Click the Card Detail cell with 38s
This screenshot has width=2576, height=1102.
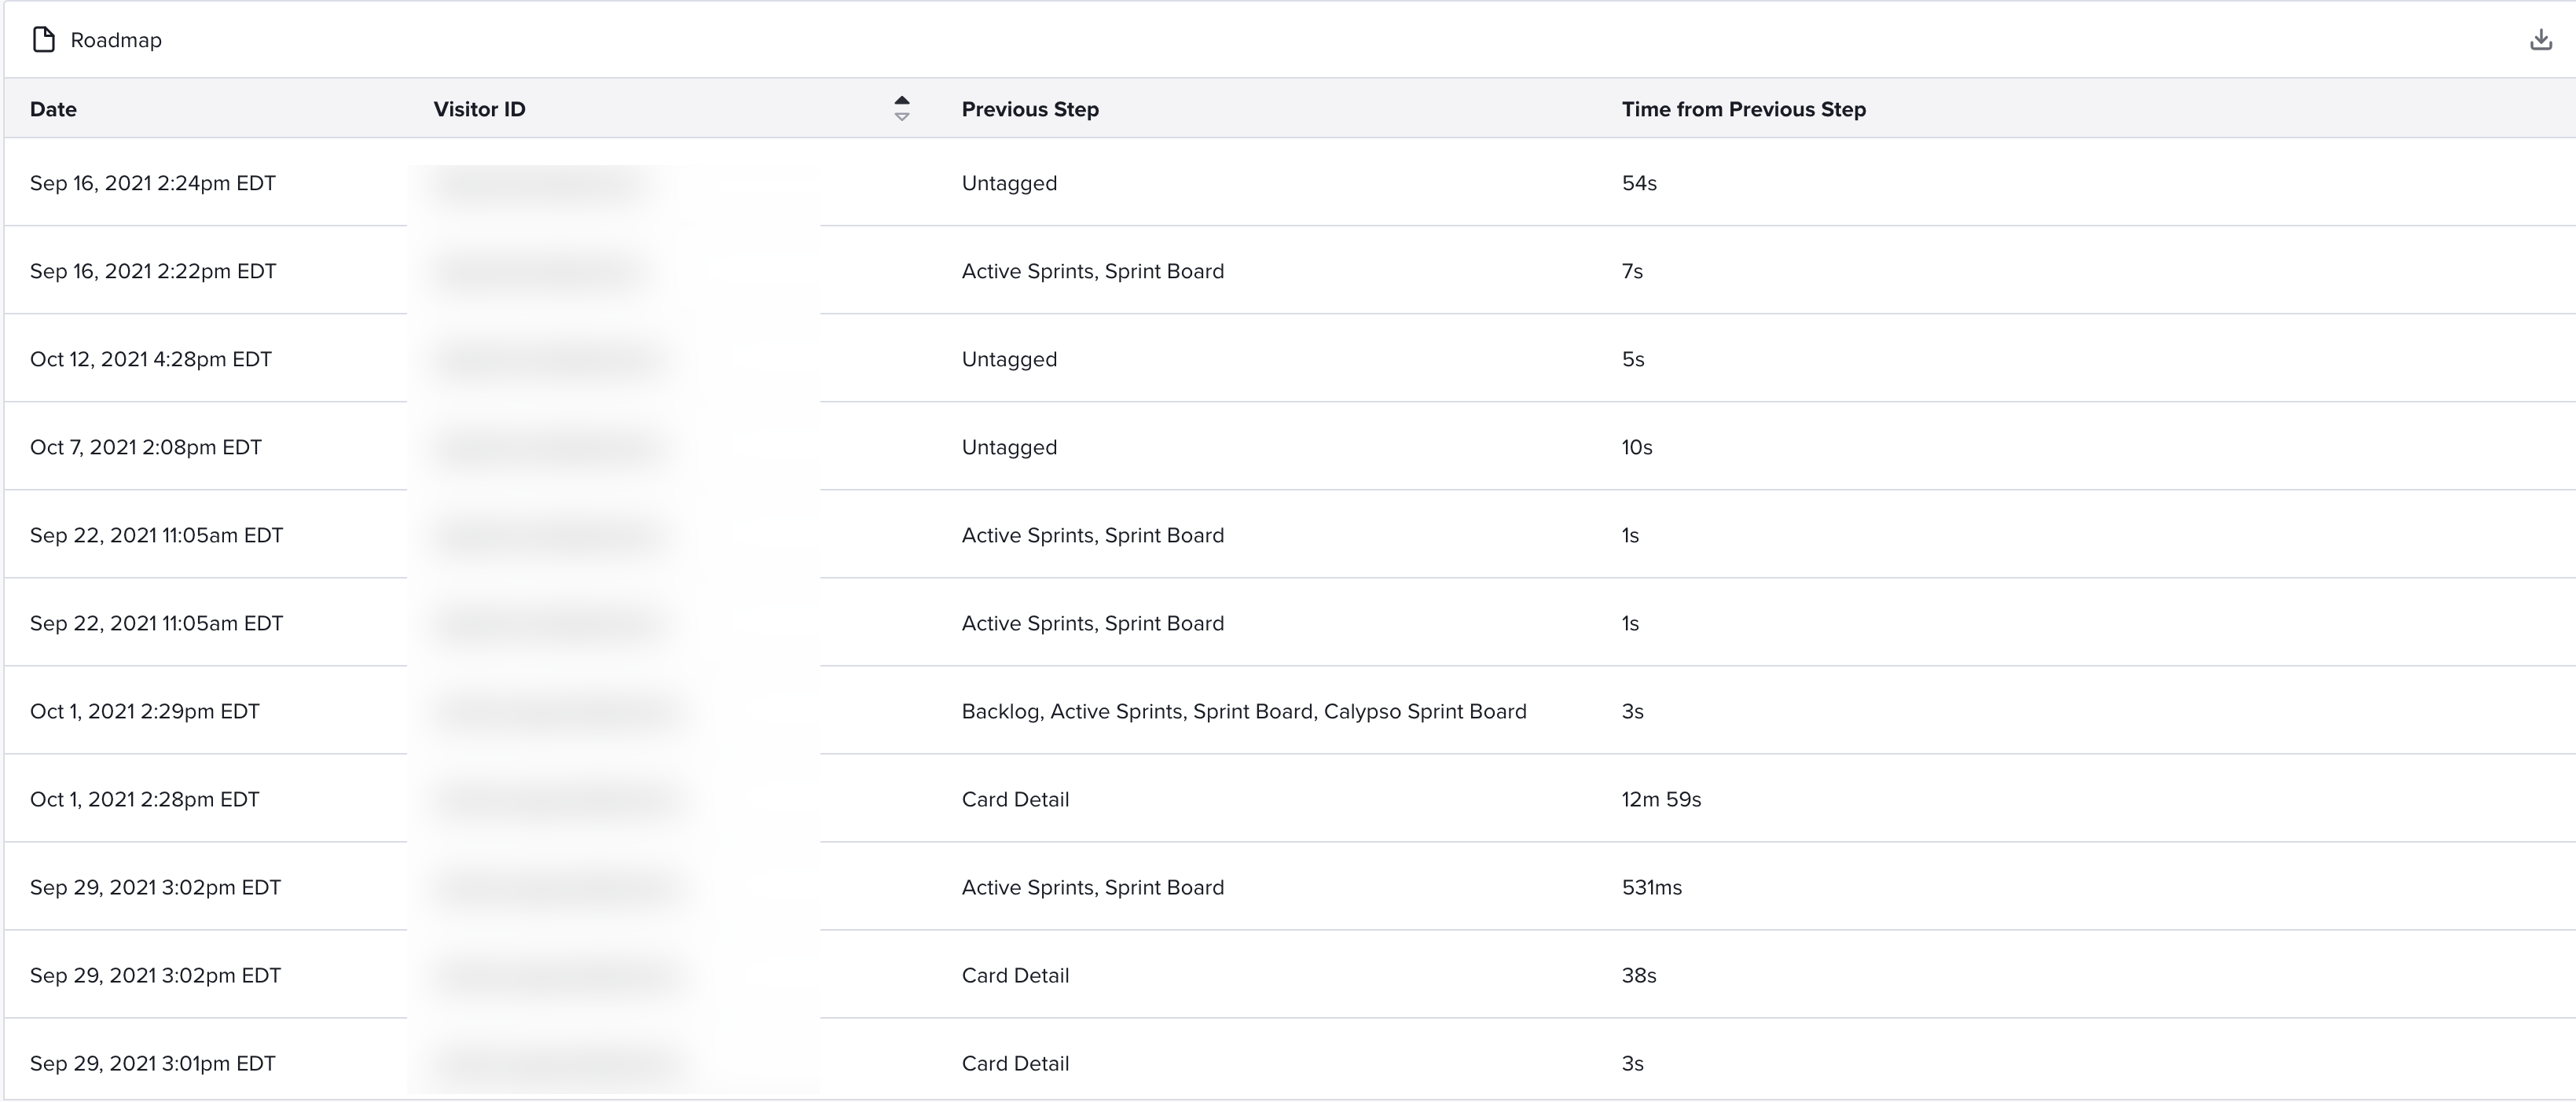pos(1015,975)
